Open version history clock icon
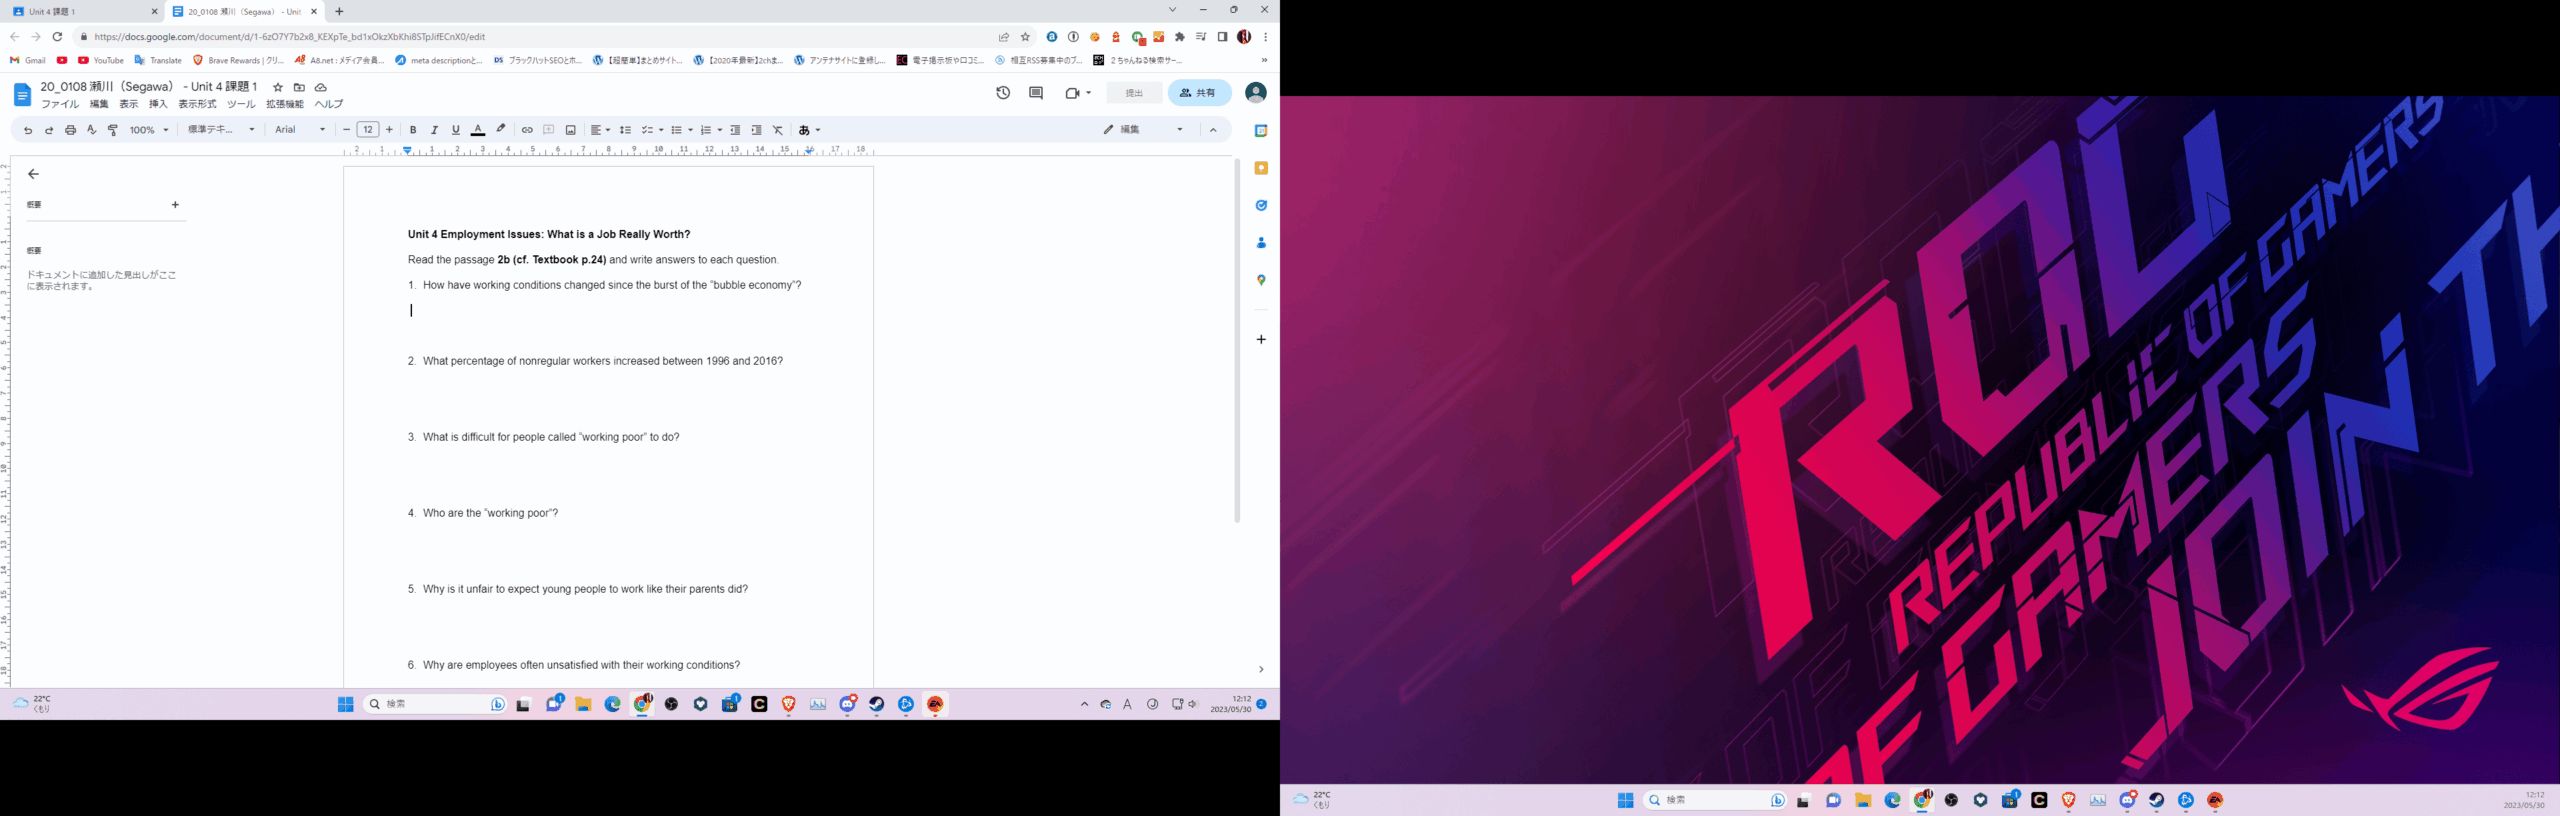2560x816 pixels. point(1003,93)
